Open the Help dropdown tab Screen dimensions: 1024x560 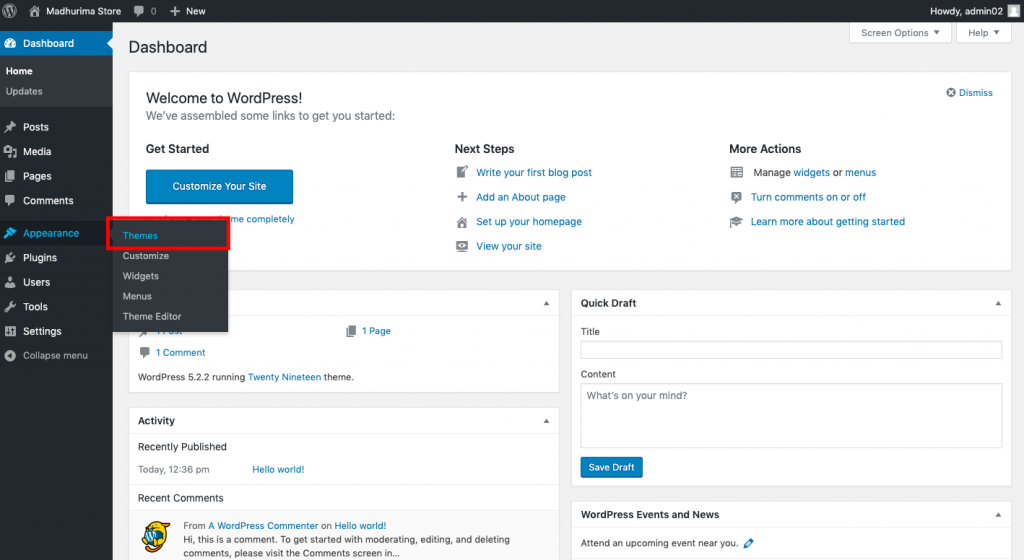(x=984, y=33)
